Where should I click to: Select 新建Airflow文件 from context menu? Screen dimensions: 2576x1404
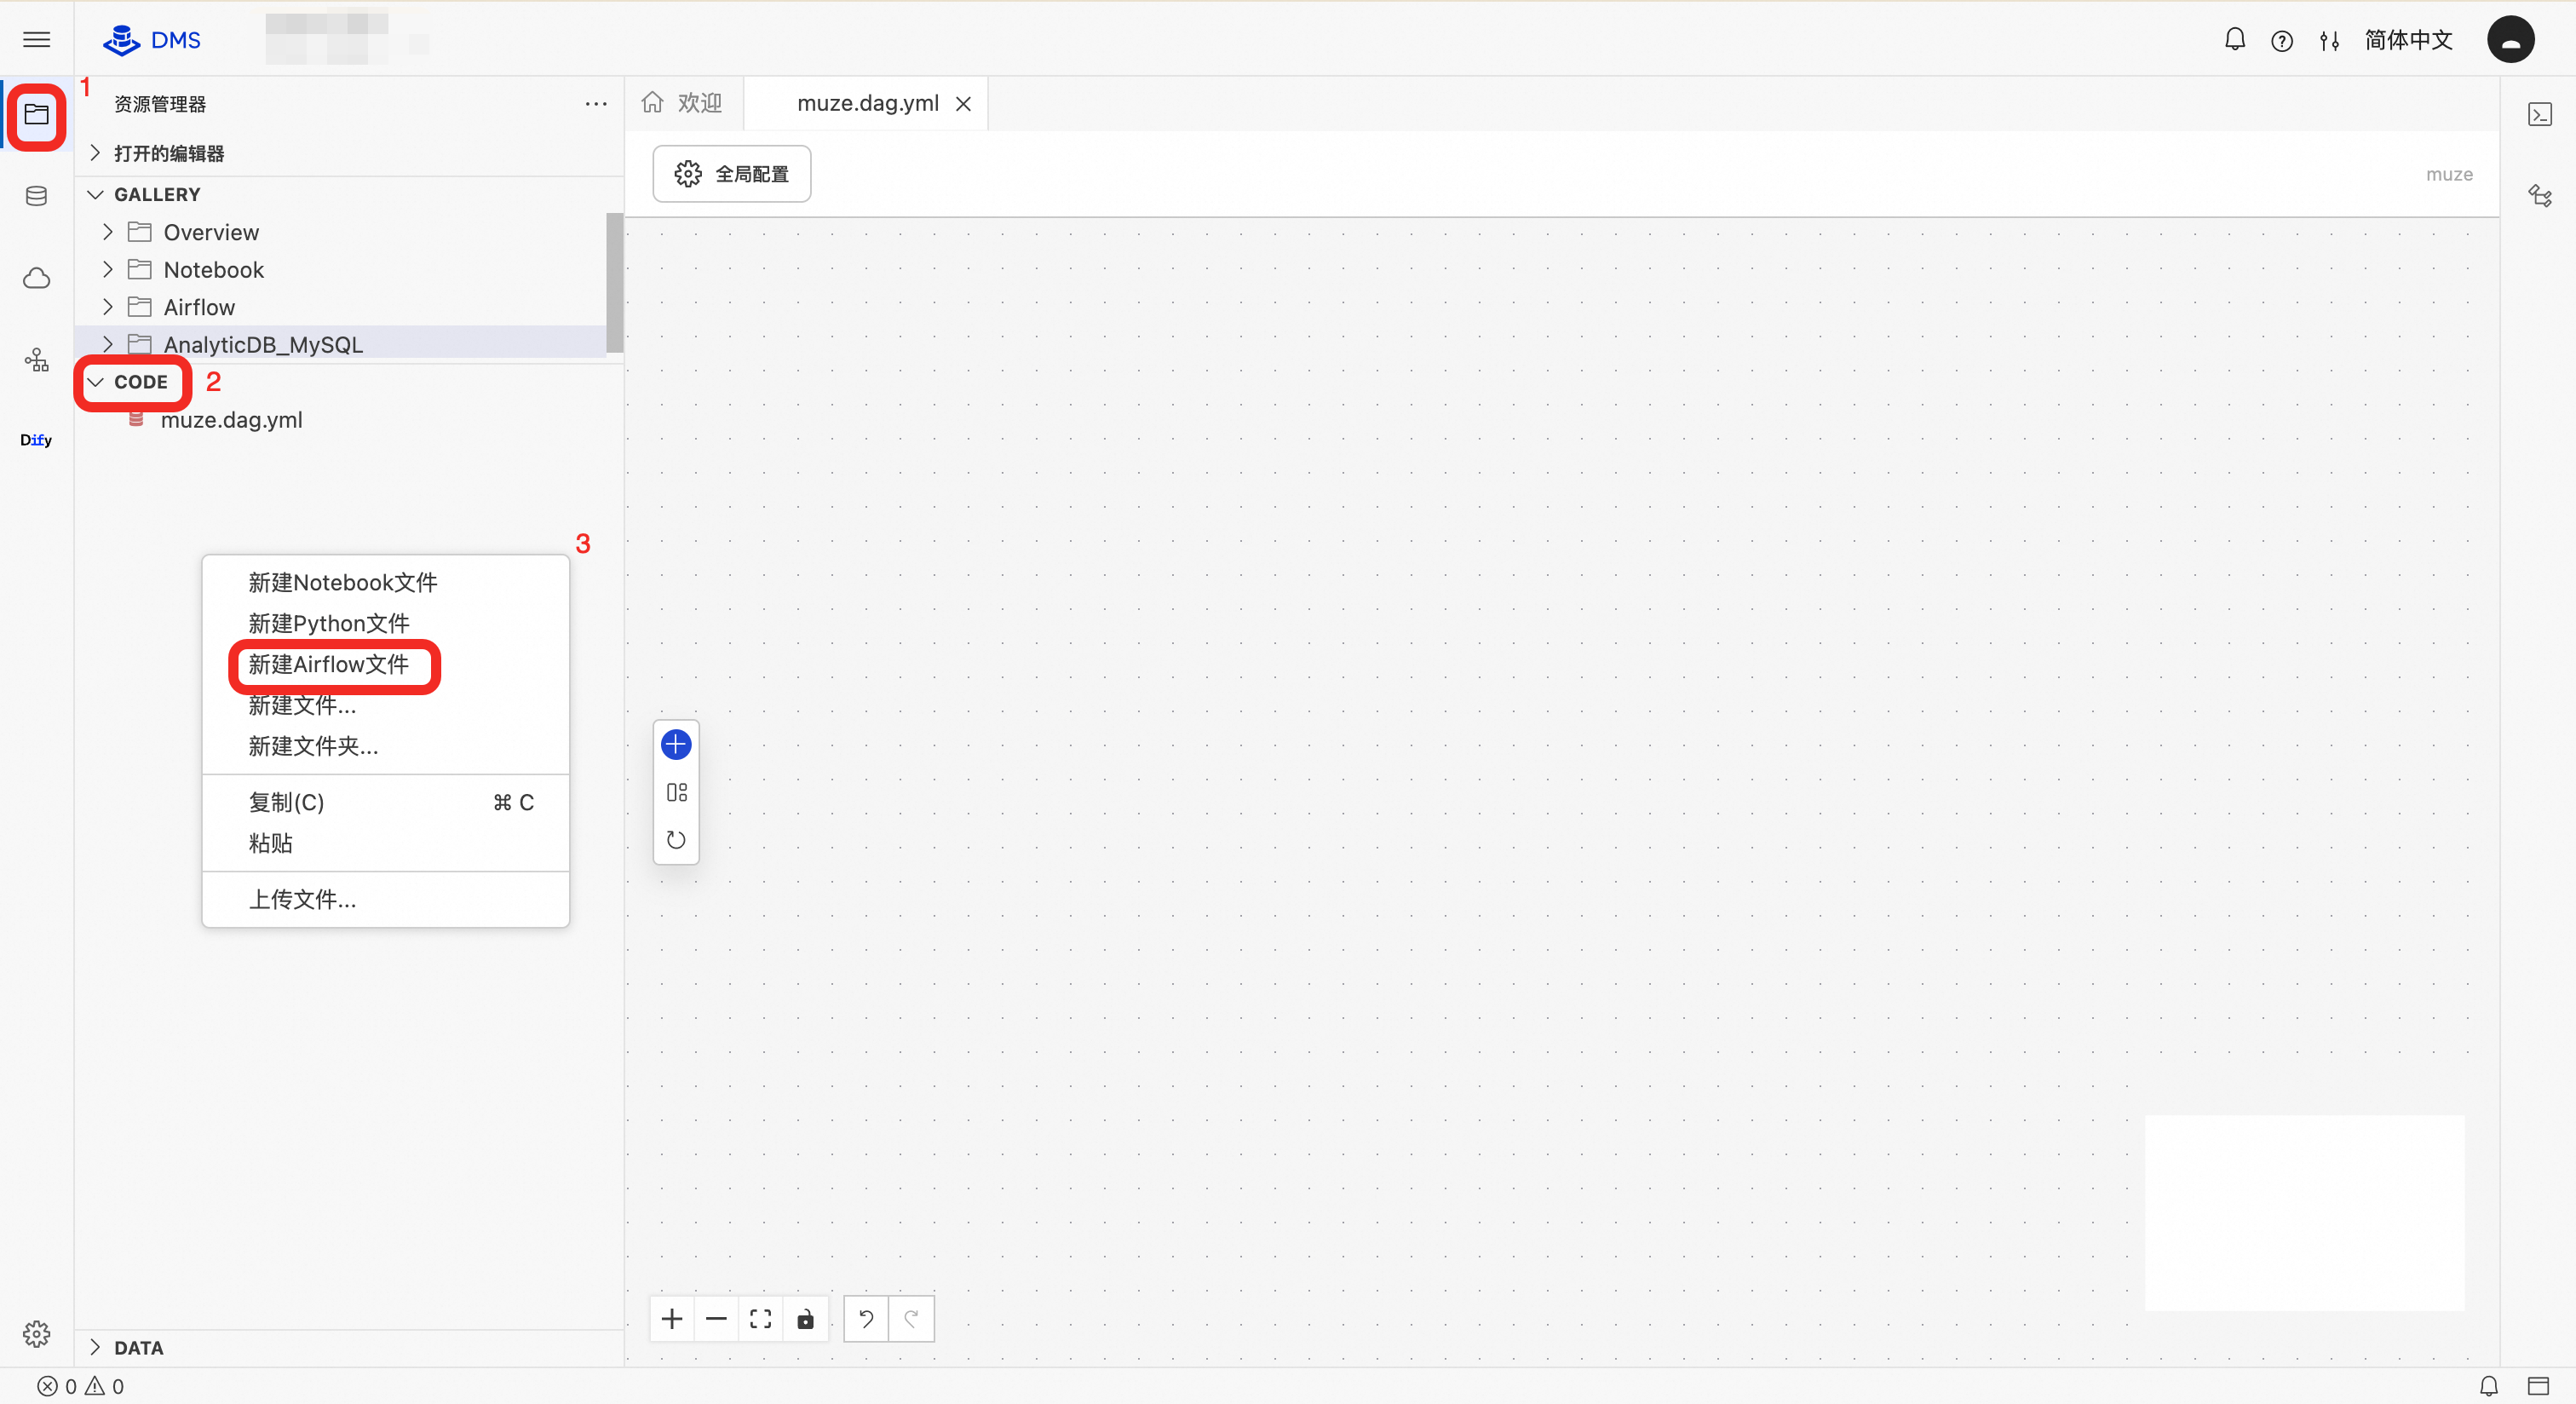click(x=329, y=665)
